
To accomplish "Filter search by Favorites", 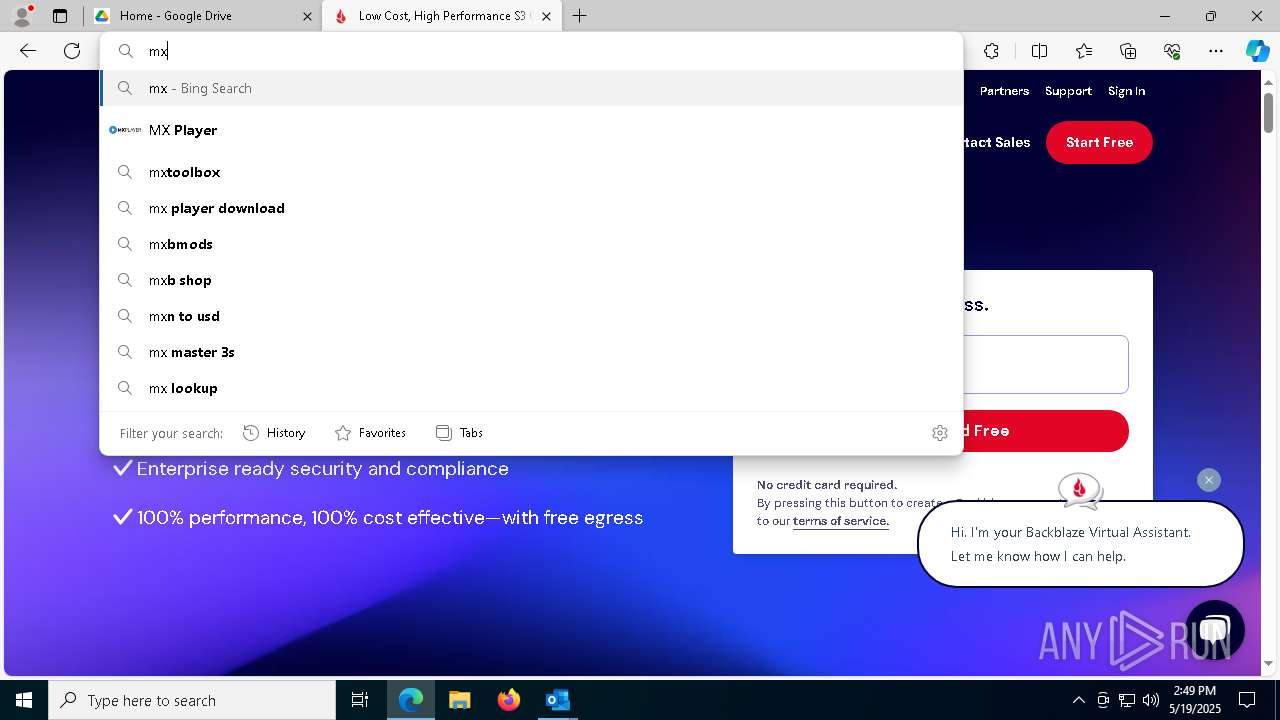I will (371, 433).
